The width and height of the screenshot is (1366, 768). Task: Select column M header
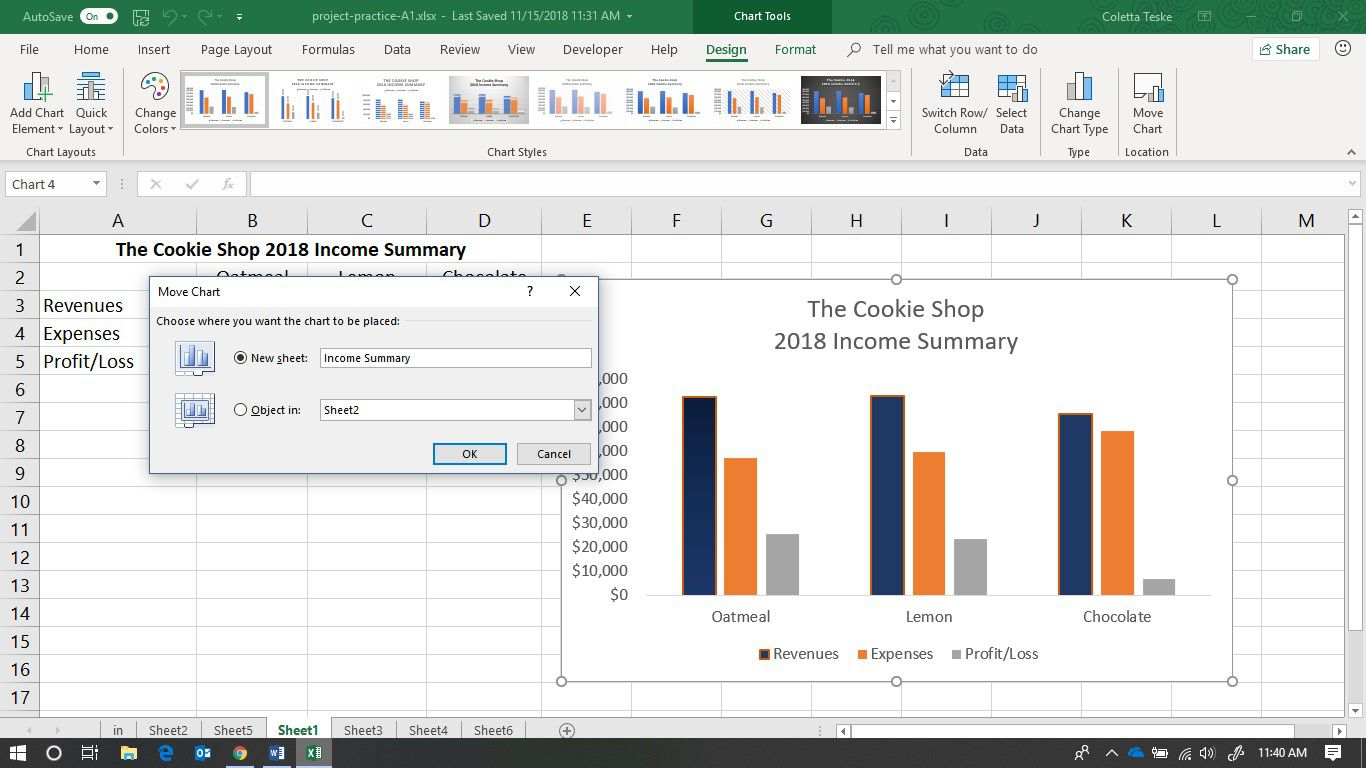(x=1306, y=221)
